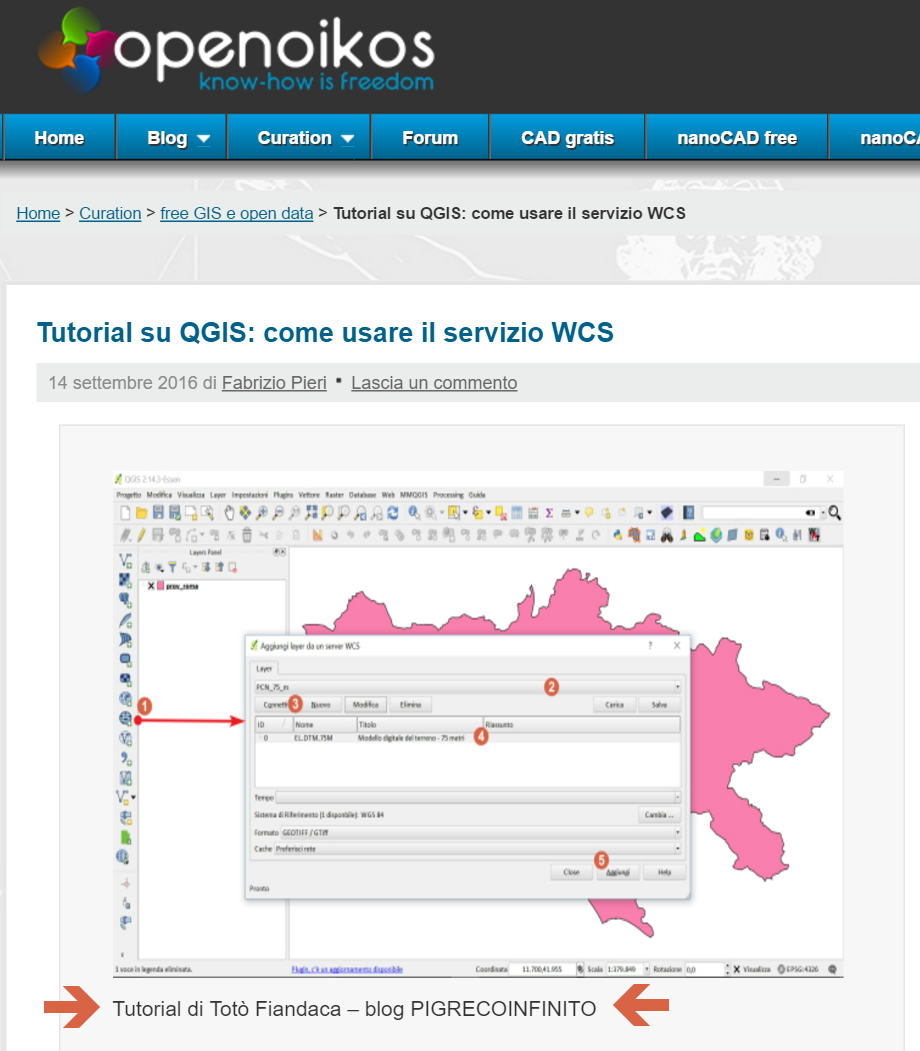The height and width of the screenshot is (1051, 920).
Task: Click the Open Project folder icon
Action: click(x=142, y=513)
